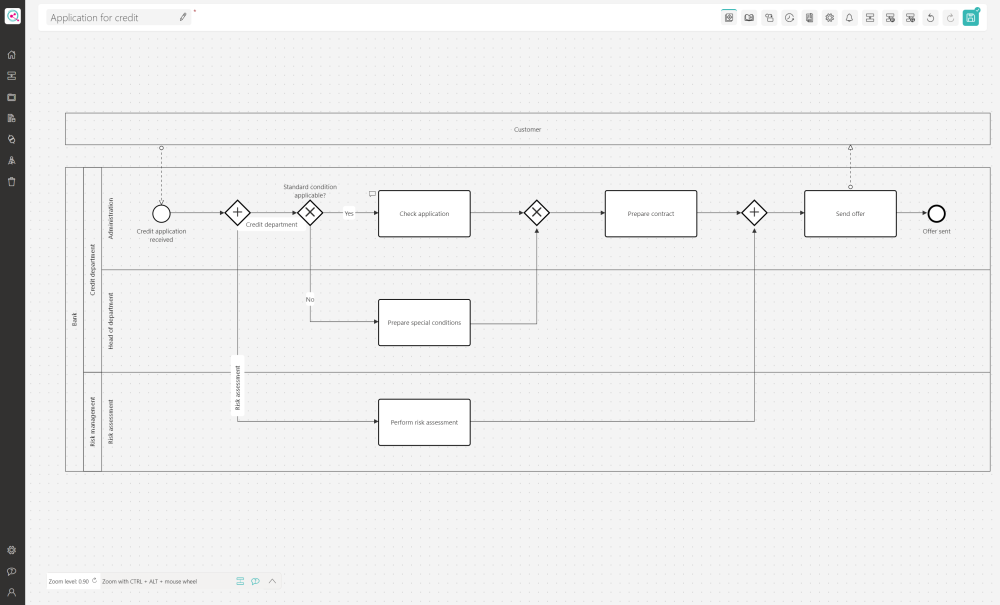The height and width of the screenshot is (605, 1000).
Task: Select the 'Prepare contract' task
Action: click(x=651, y=214)
